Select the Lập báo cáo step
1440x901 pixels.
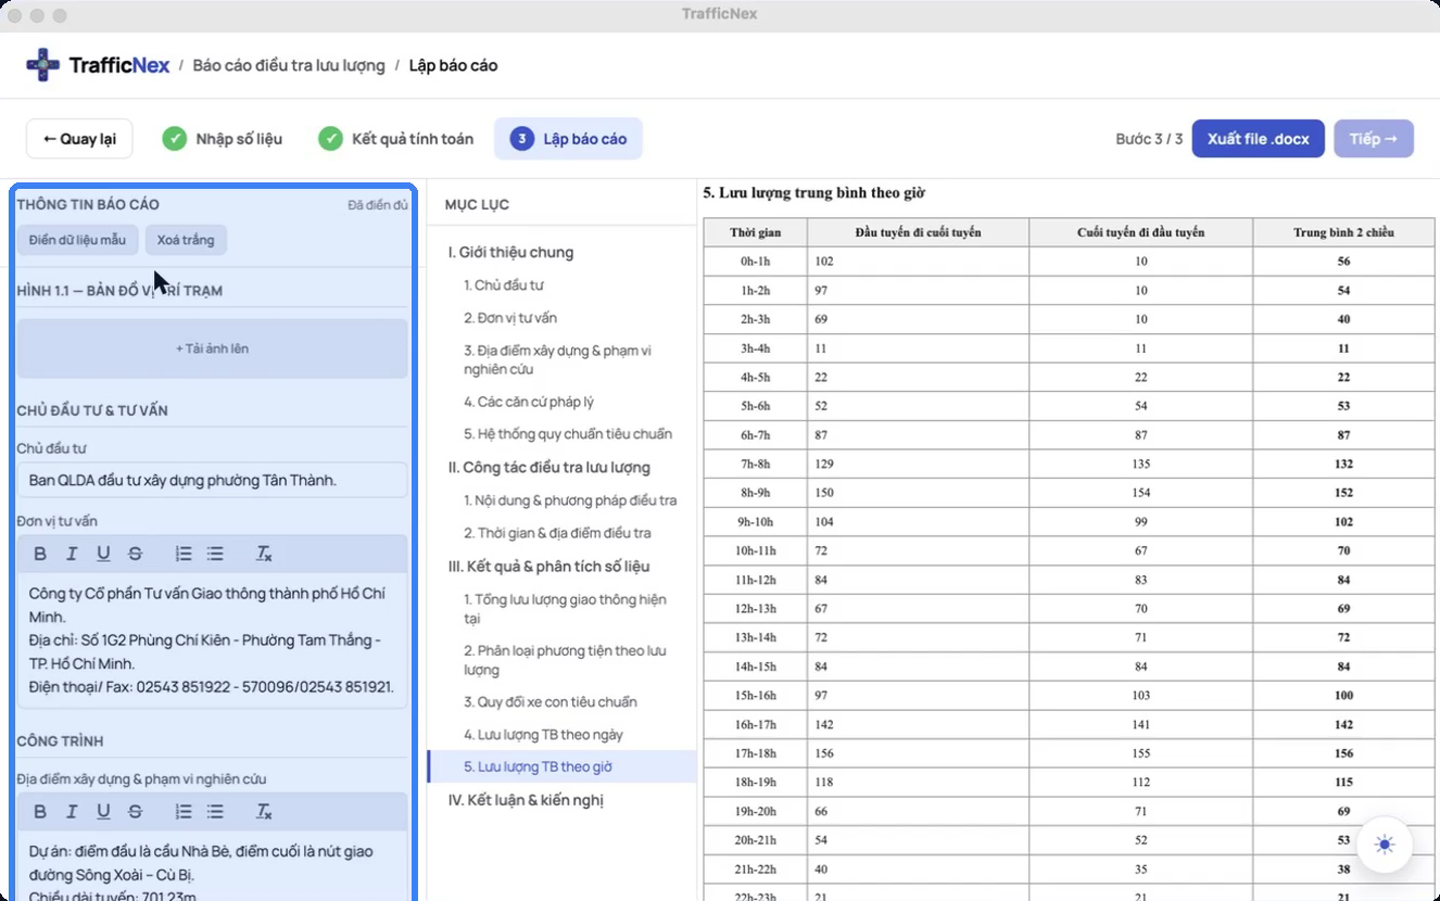[568, 139]
